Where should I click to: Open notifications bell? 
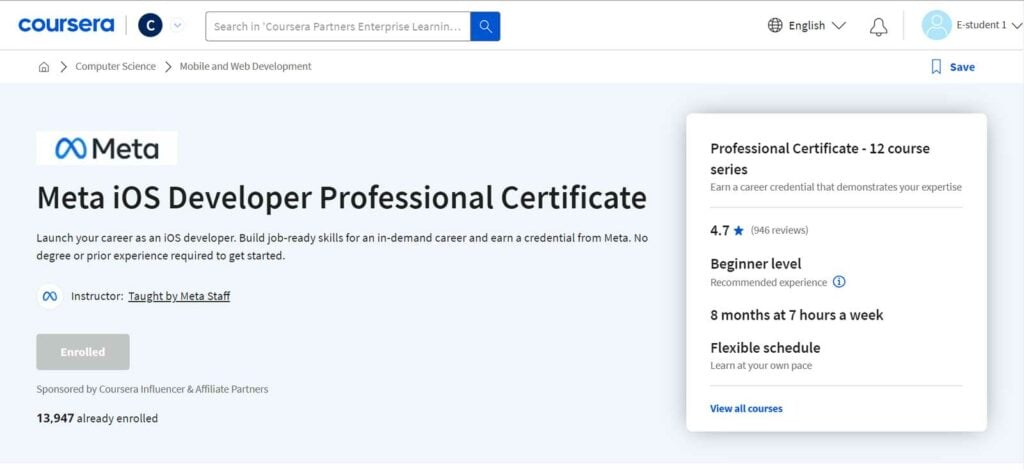[x=878, y=26]
